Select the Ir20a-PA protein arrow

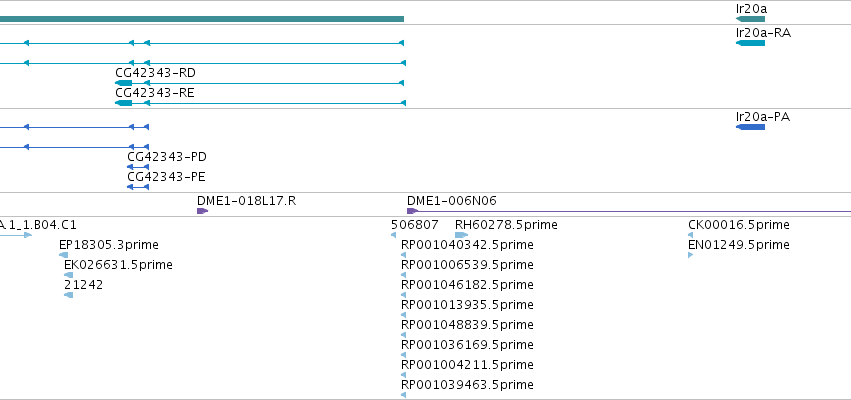click(750, 127)
